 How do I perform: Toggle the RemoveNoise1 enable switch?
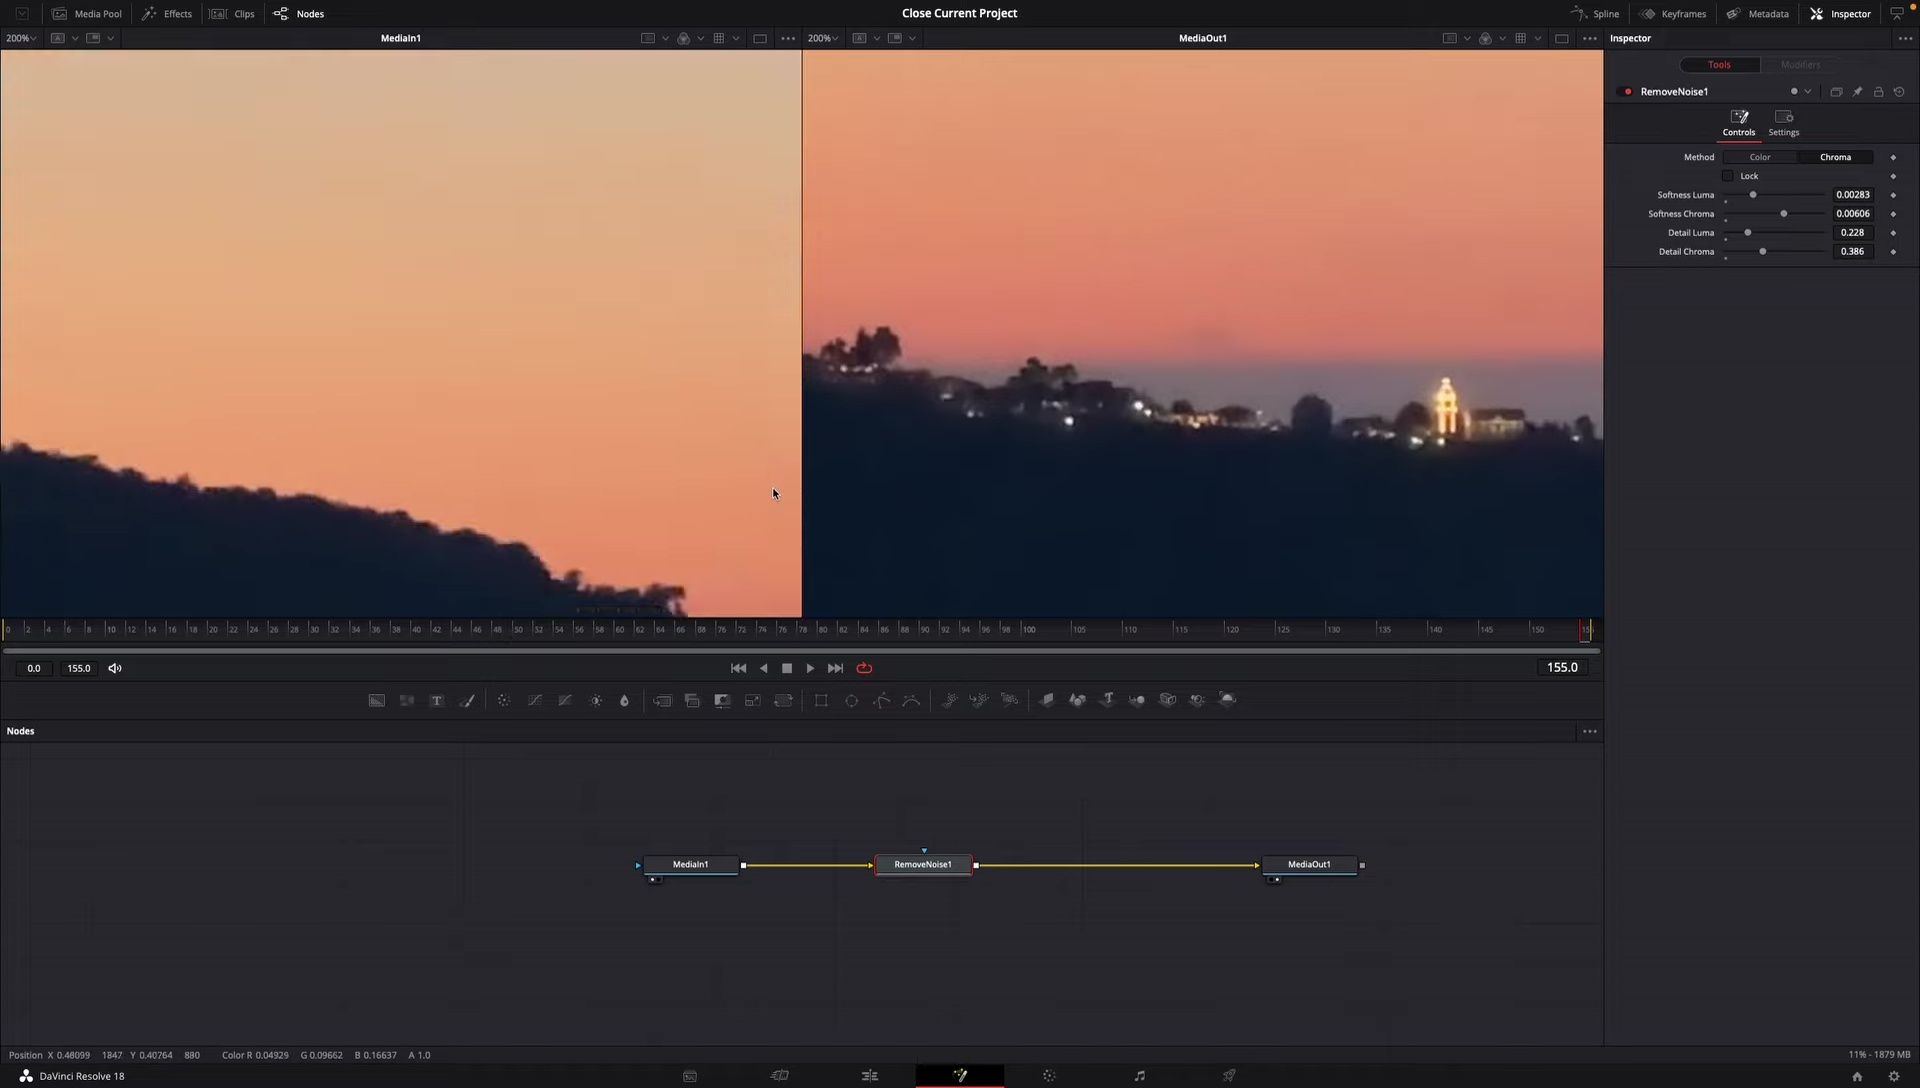(x=1627, y=92)
